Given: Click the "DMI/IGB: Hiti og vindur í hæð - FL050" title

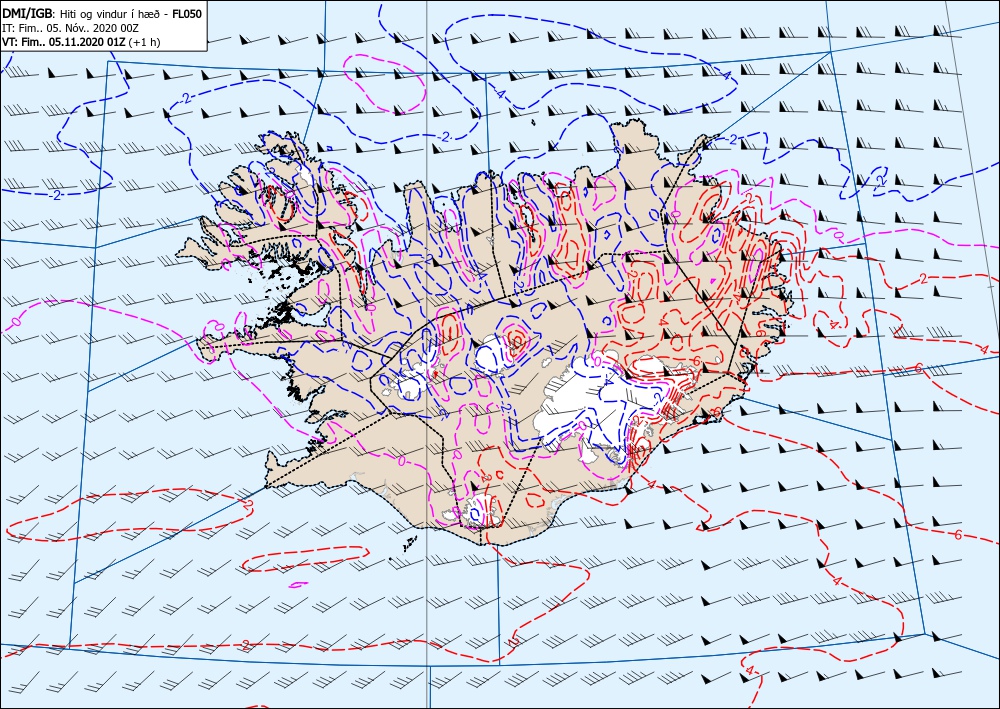Looking at the screenshot, I should tap(102, 13).
